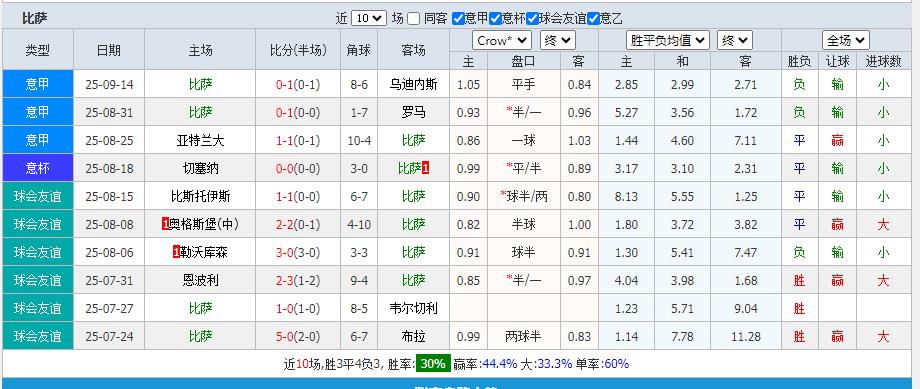Click the 意甲 type cell for 25-09-14
Screen dimensions: 920x389
pos(38,84)
